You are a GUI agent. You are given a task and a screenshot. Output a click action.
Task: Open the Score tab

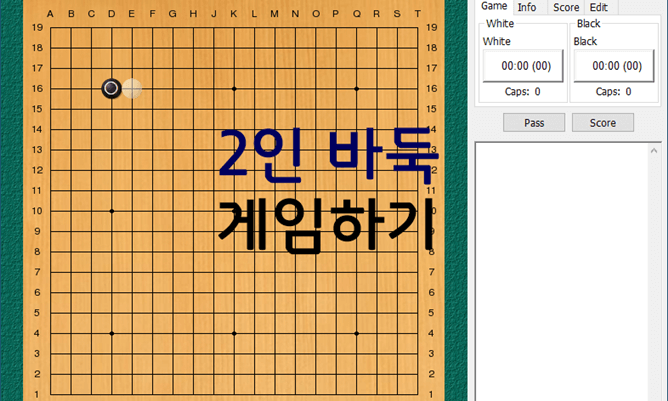566,7
